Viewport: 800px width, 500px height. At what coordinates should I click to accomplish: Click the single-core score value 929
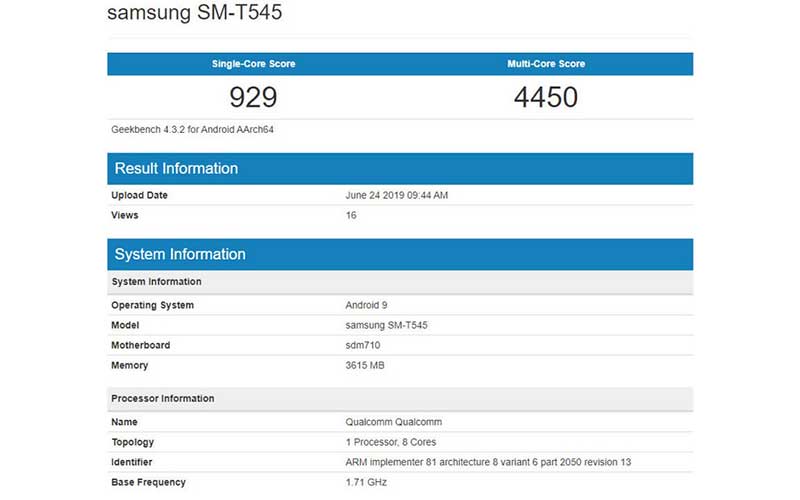click(x=253, y=97)
